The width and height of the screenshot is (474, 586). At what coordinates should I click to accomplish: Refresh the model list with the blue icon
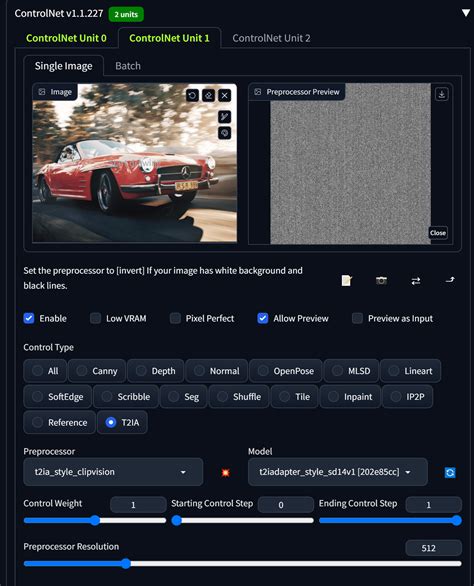[x=450, y=472]
